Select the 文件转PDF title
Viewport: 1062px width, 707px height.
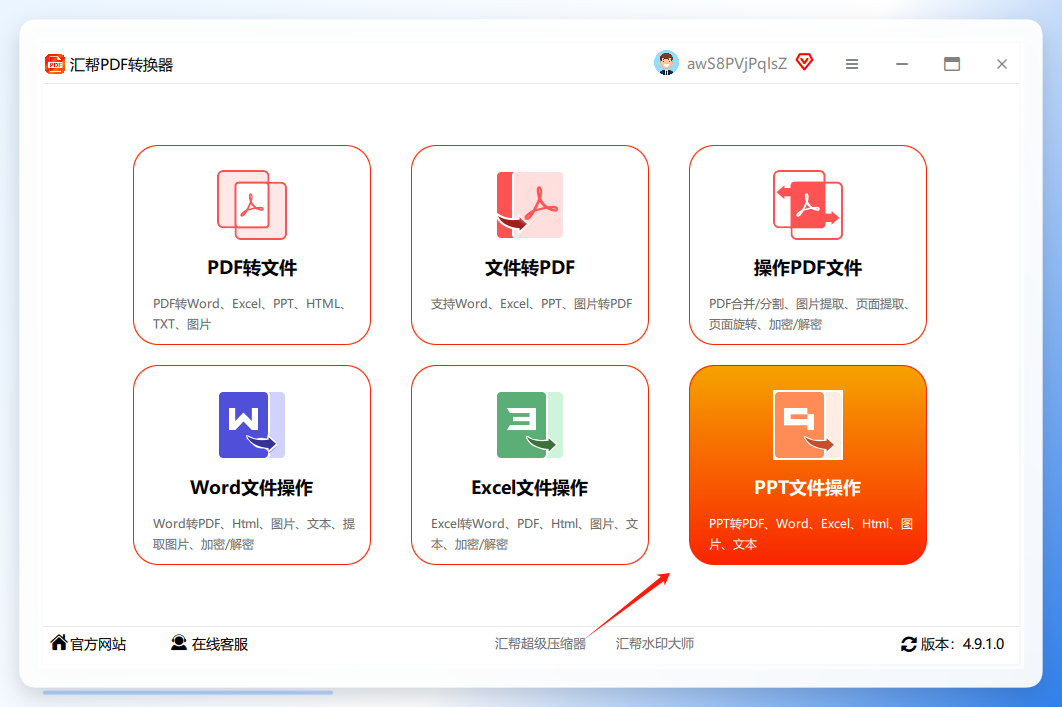tap(530, 267)
